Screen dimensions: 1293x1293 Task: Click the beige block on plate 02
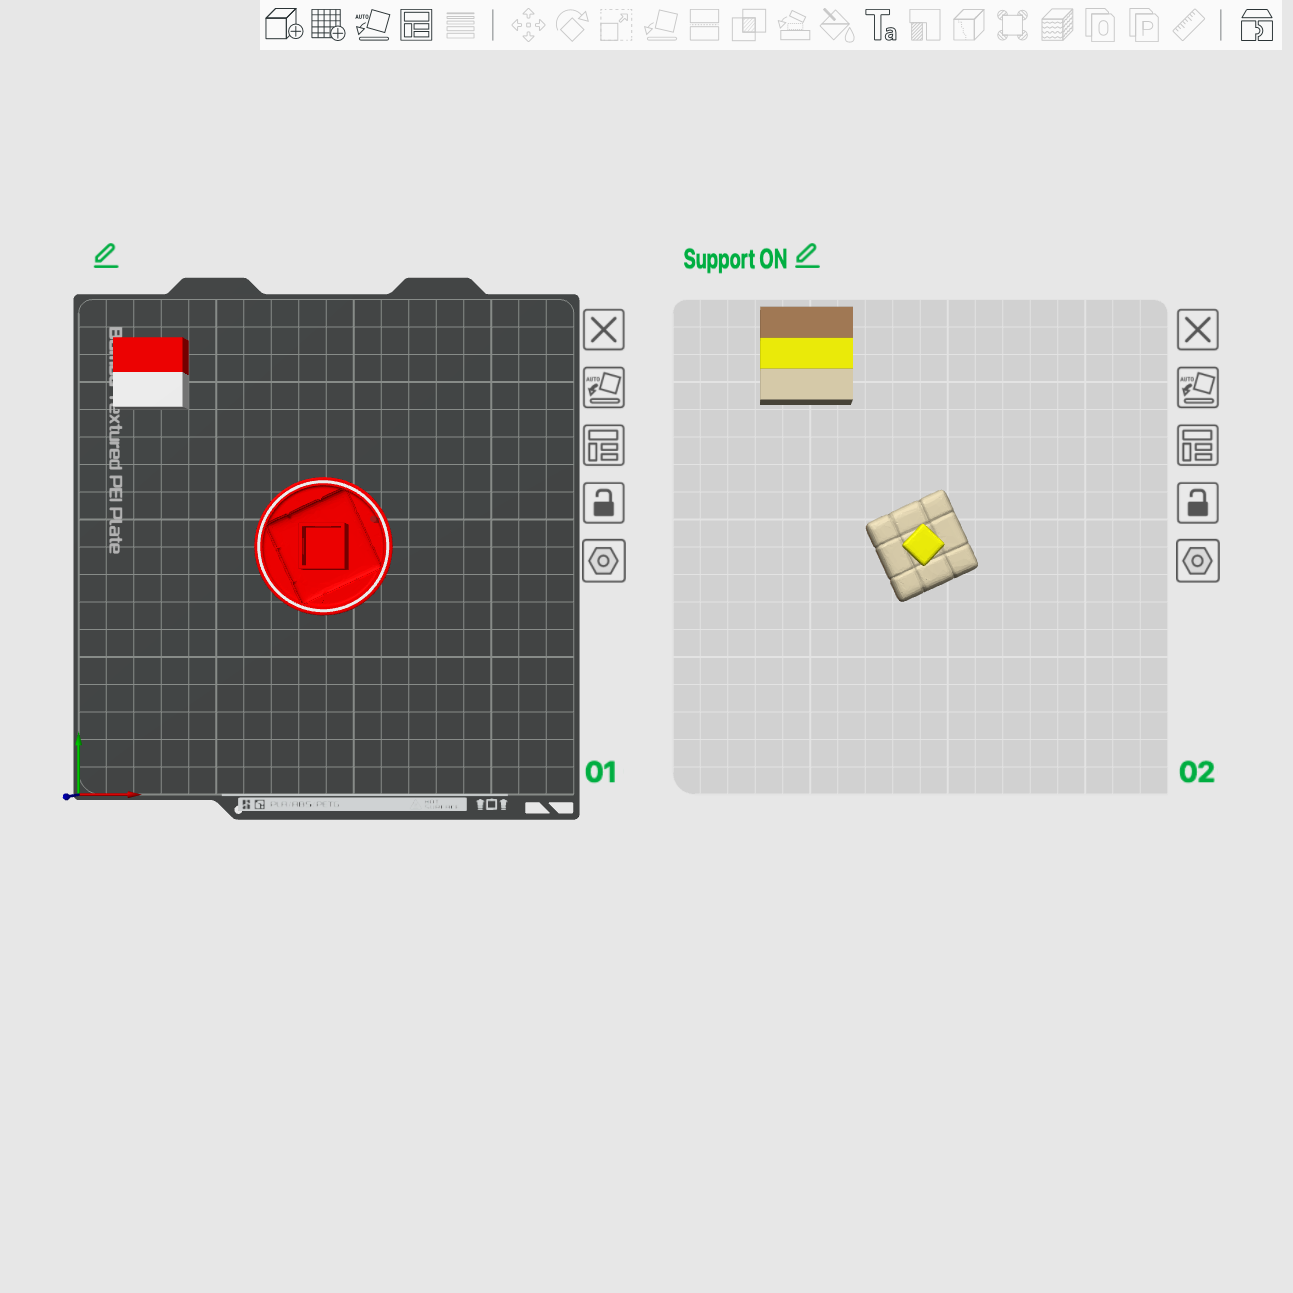(x=806, y=384)
